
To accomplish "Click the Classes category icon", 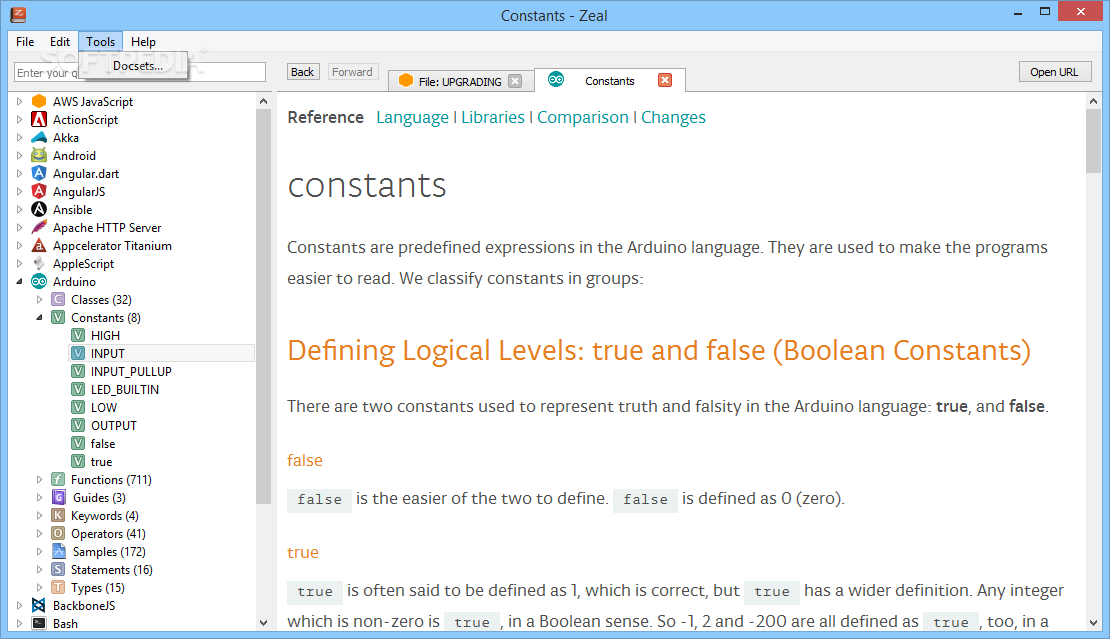I will click(x=58, y=299).
